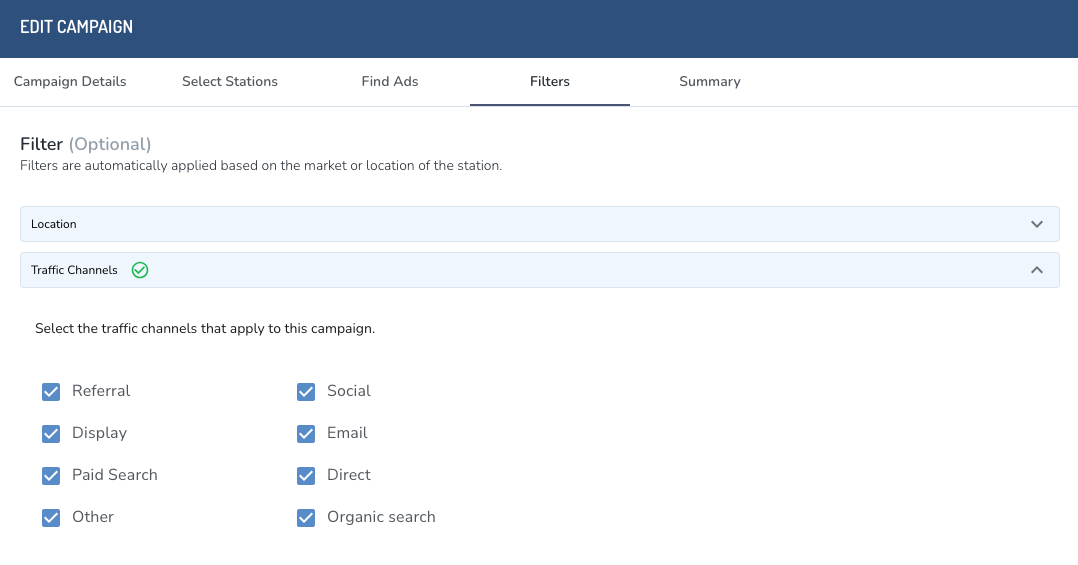Viewport: 1078px width, 565px height.
Task: Click the Organic search label text
Action: point(381,517)
